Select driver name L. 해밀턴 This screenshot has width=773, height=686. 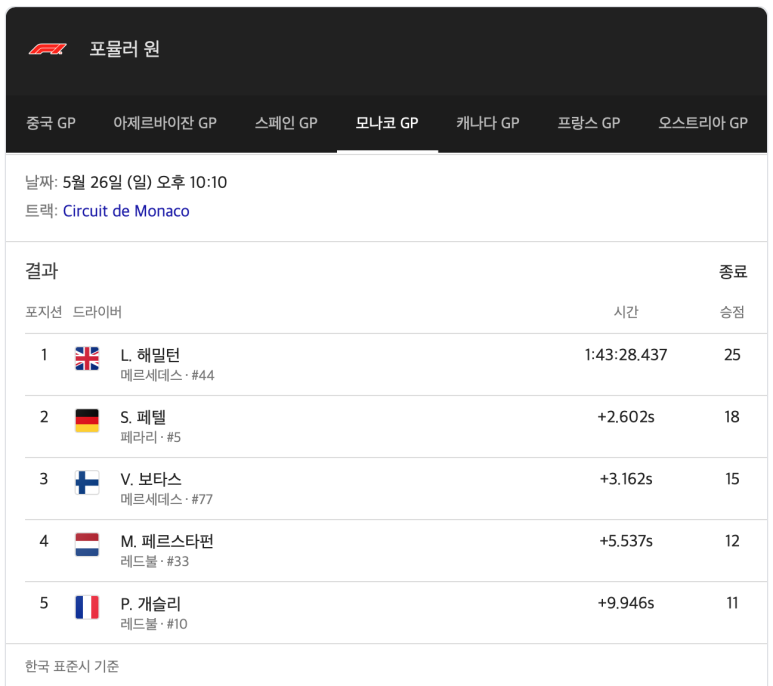tap(150, 355)
